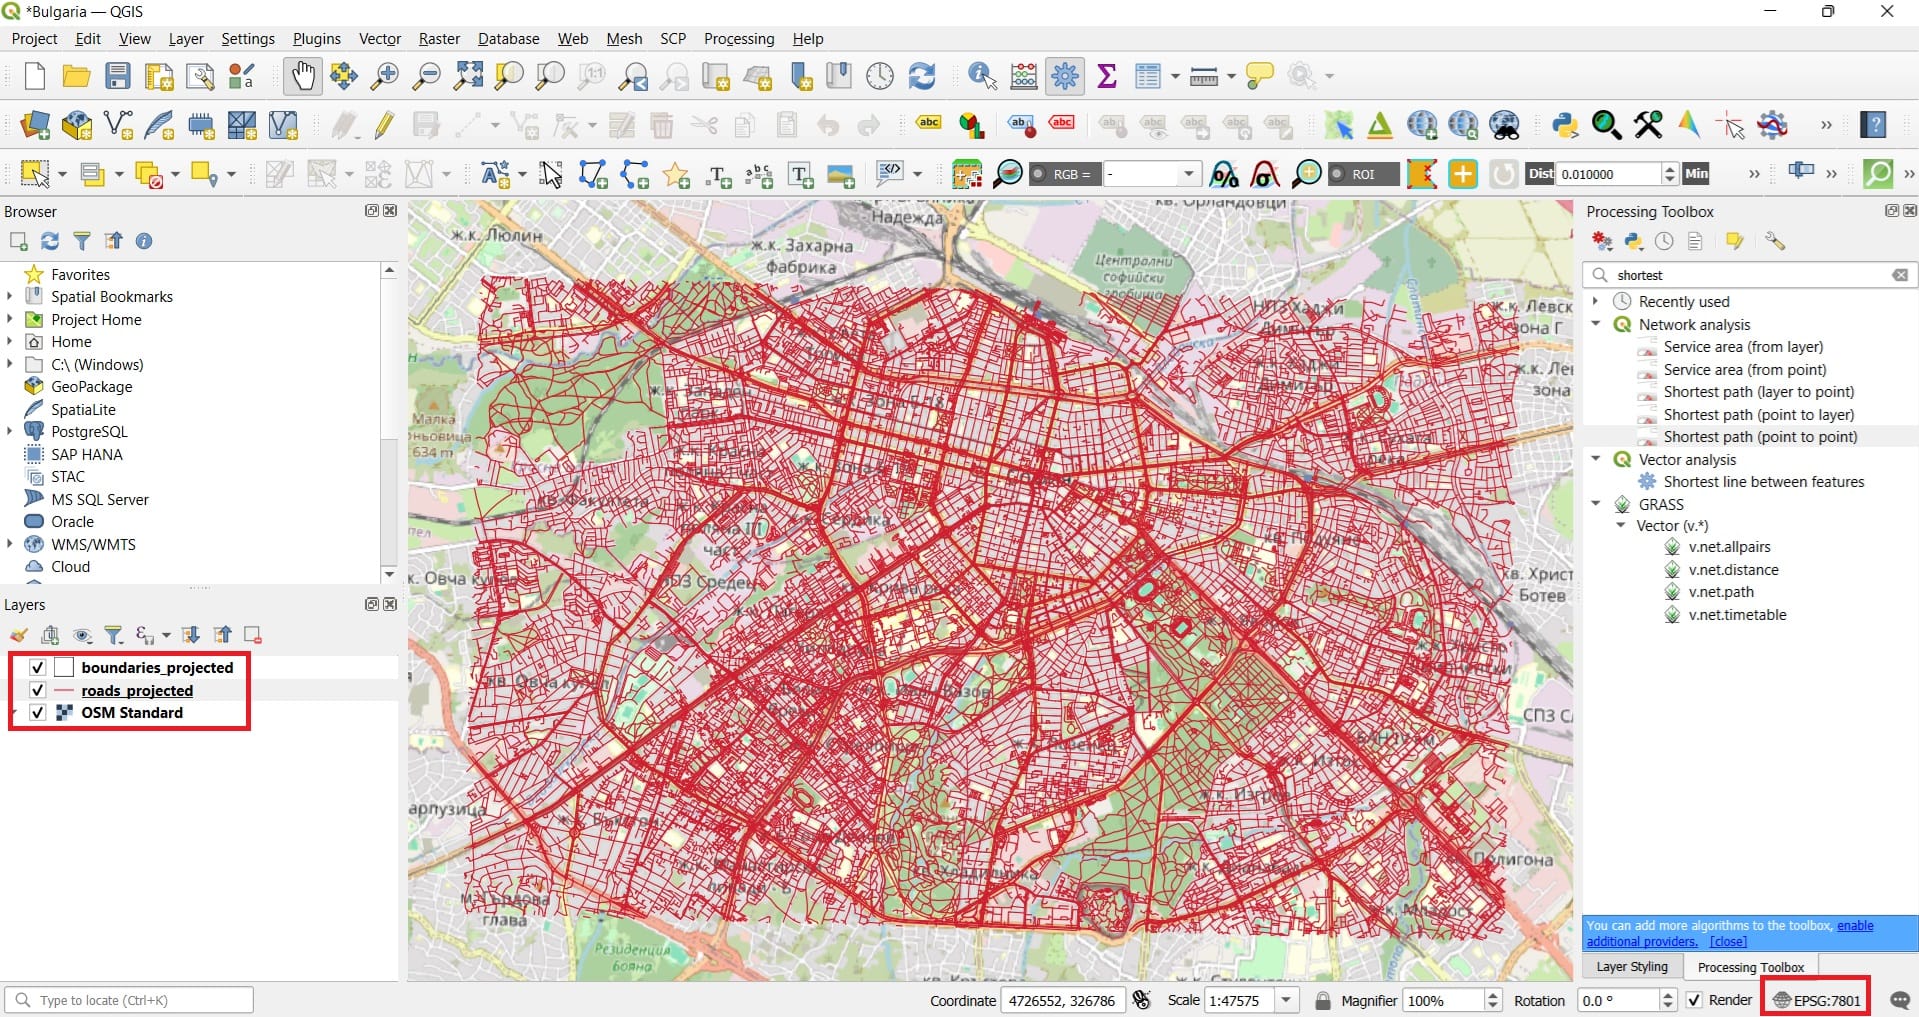The height and width of the screenshot is (1017, 1919).
Task: Click the Select Features tool
Action: tap(35, 174)
